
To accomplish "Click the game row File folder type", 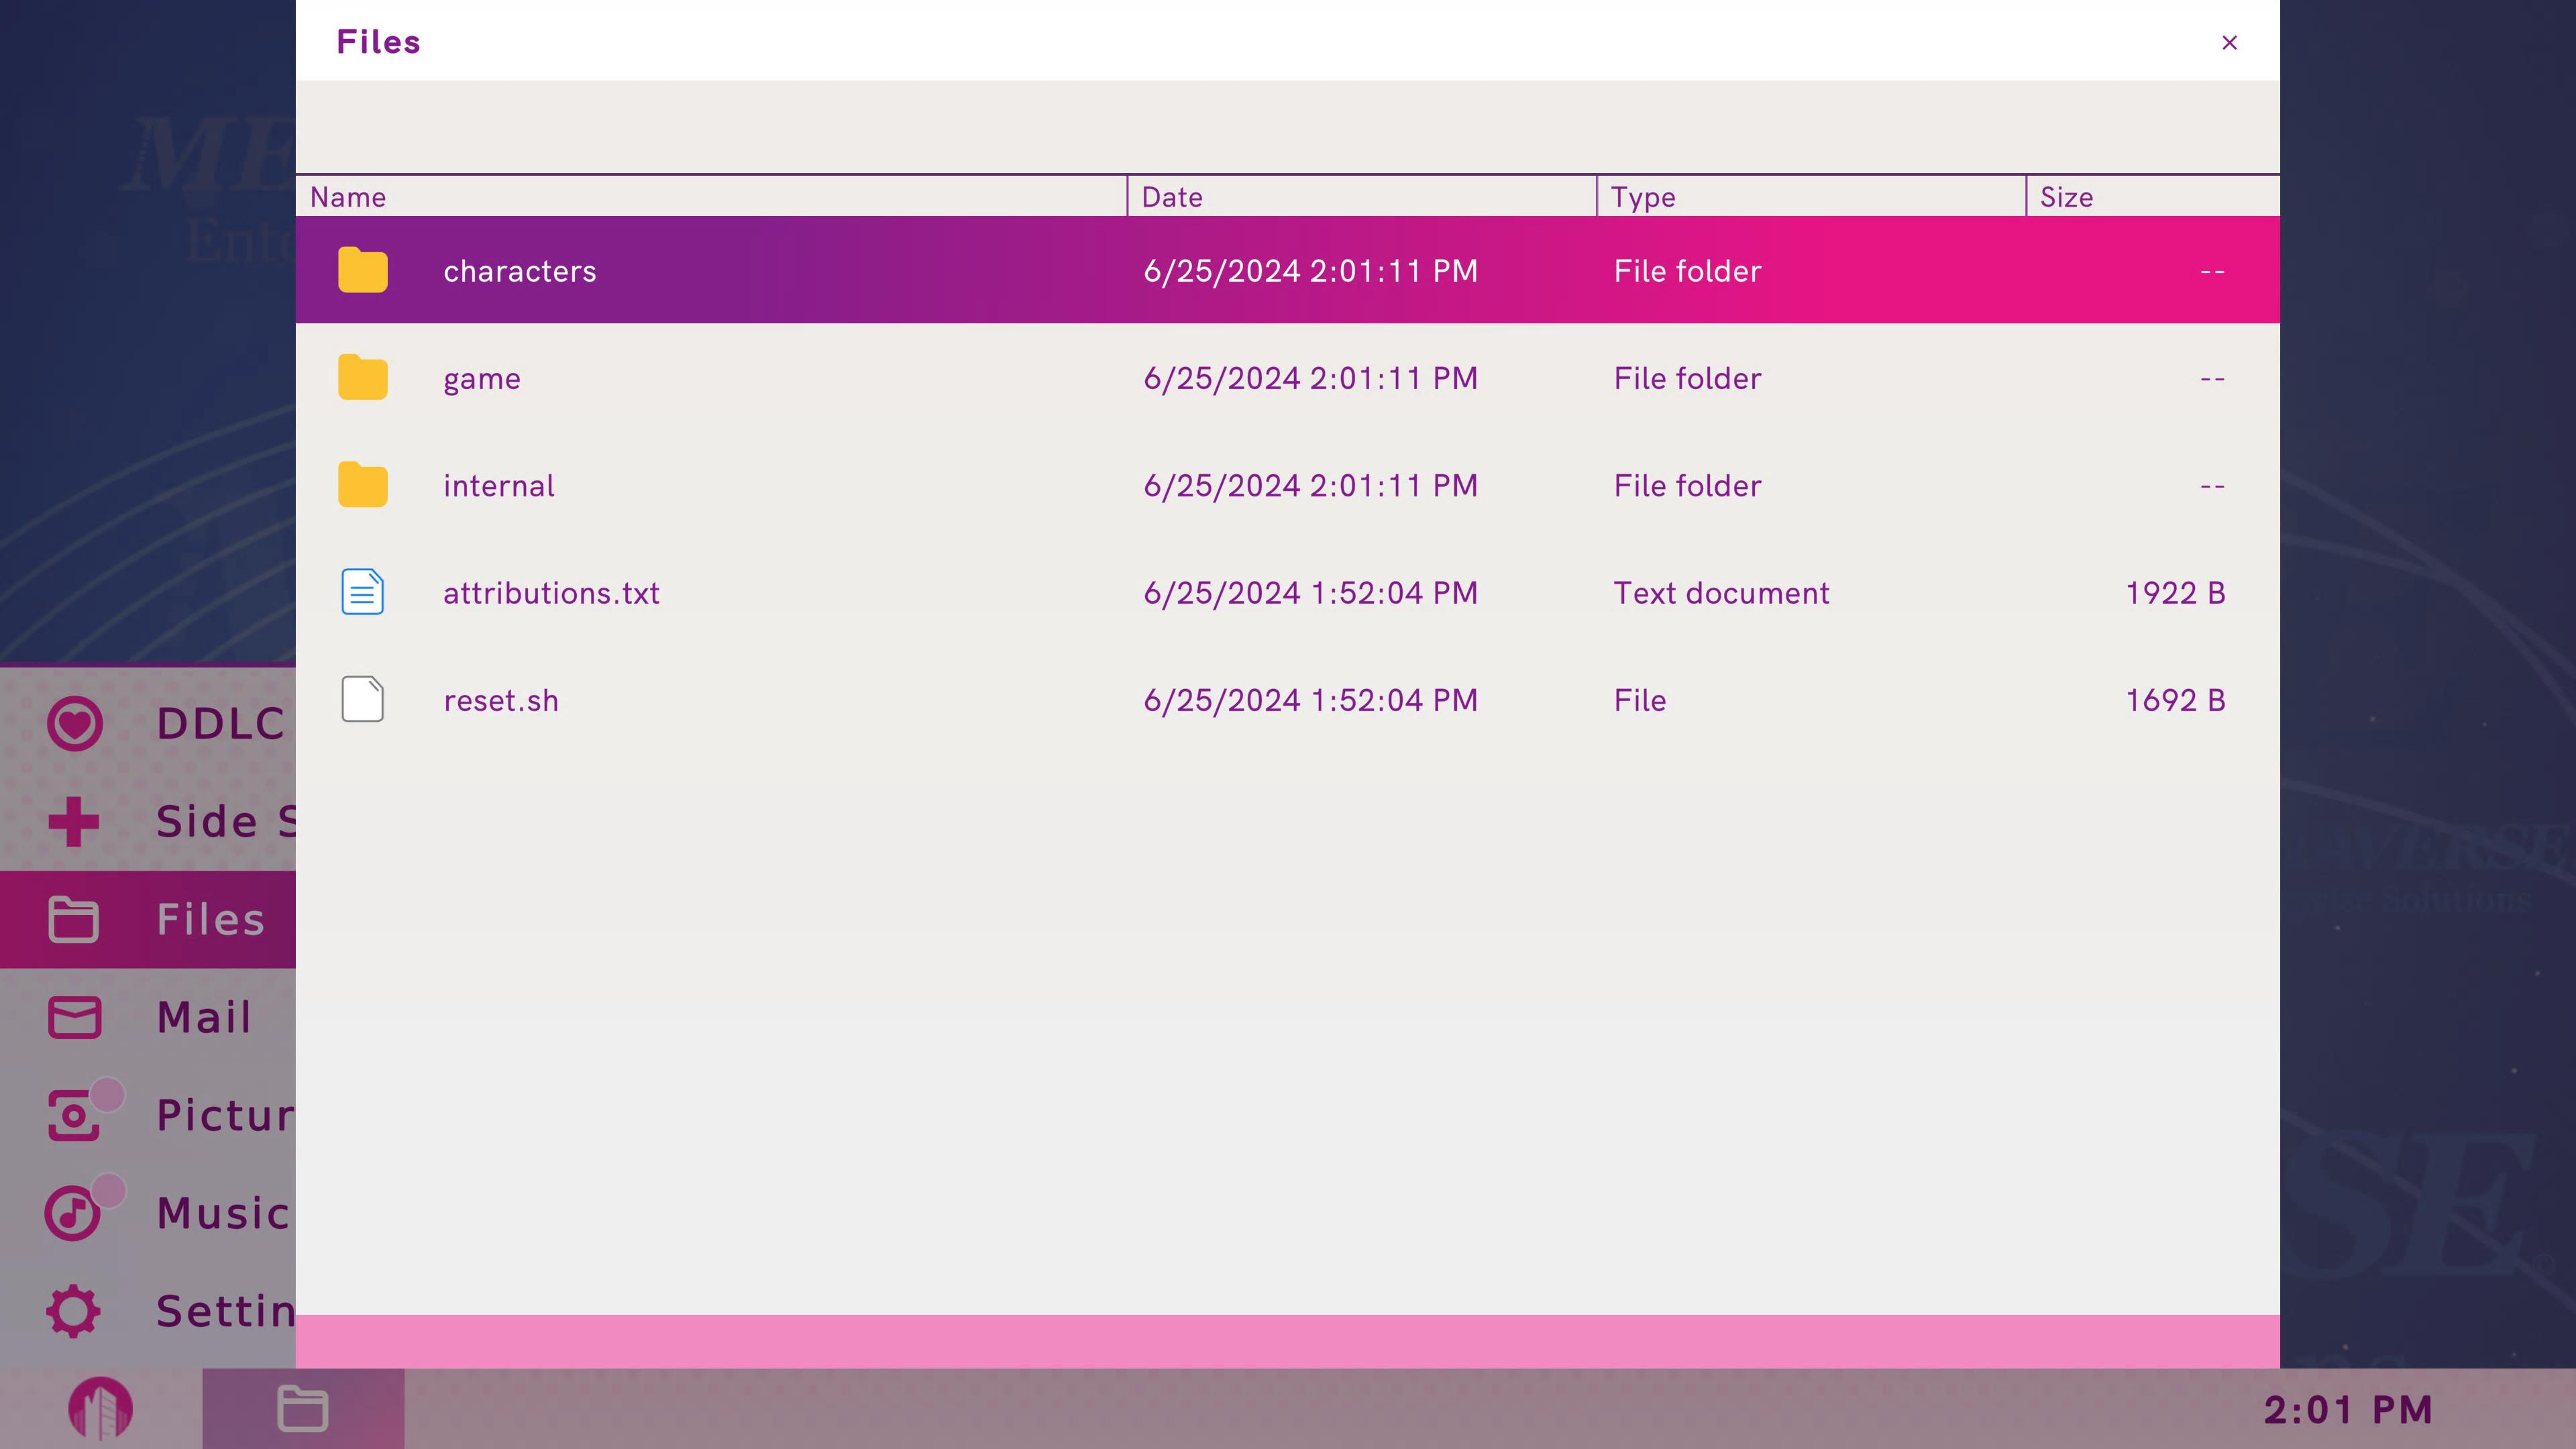I will pyautogui.click(x=1687, y=378).
